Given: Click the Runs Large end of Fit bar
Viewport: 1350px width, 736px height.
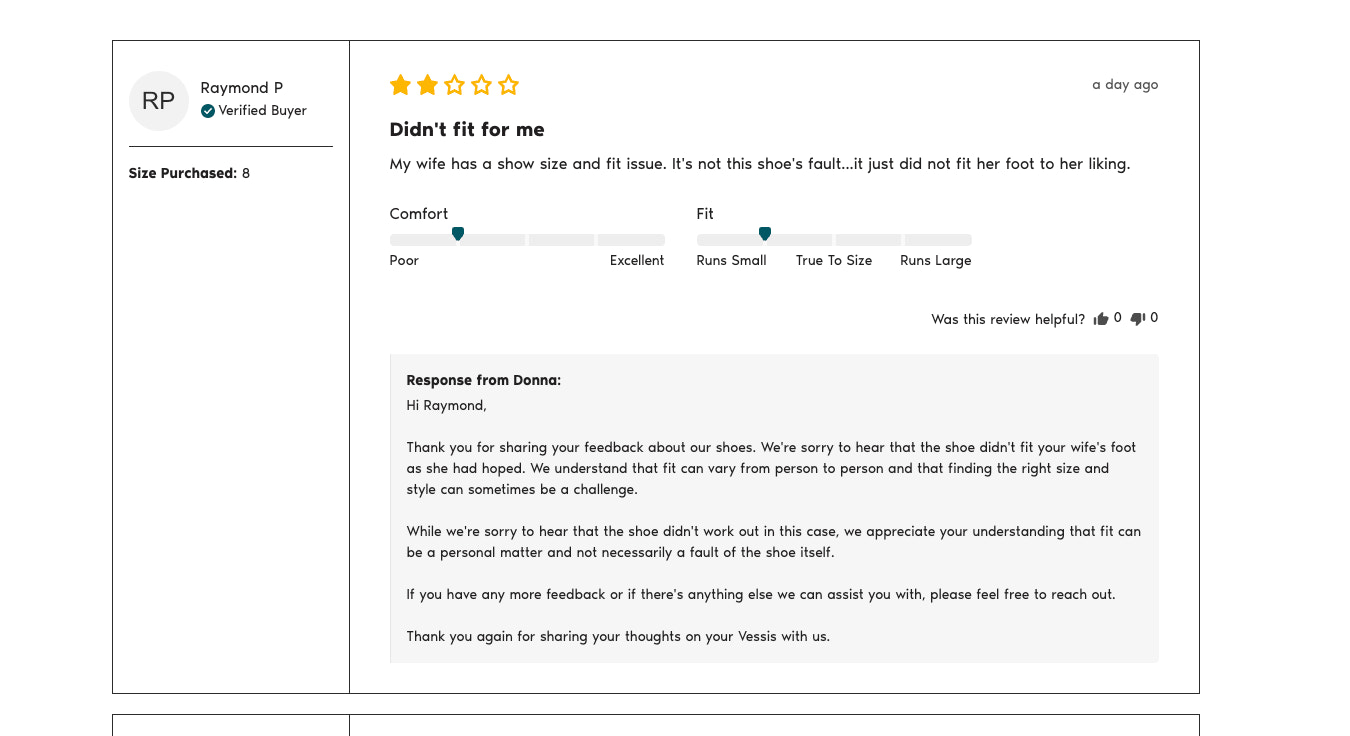Looking at the screenshot, I should pos(938,240).
